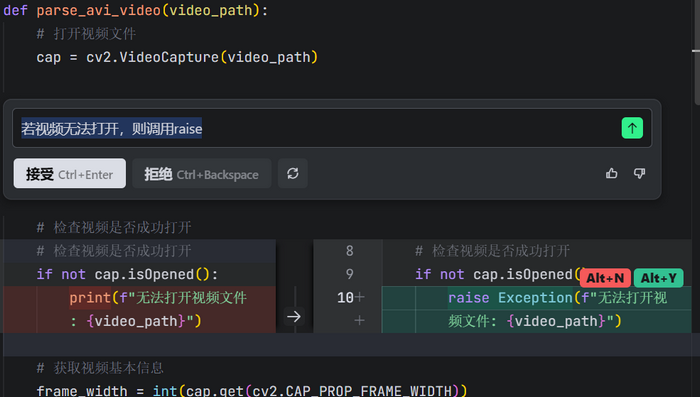This screenshot has height=397, width=700.
Task: Give thumbs up feedback
Action: [612, 173]
